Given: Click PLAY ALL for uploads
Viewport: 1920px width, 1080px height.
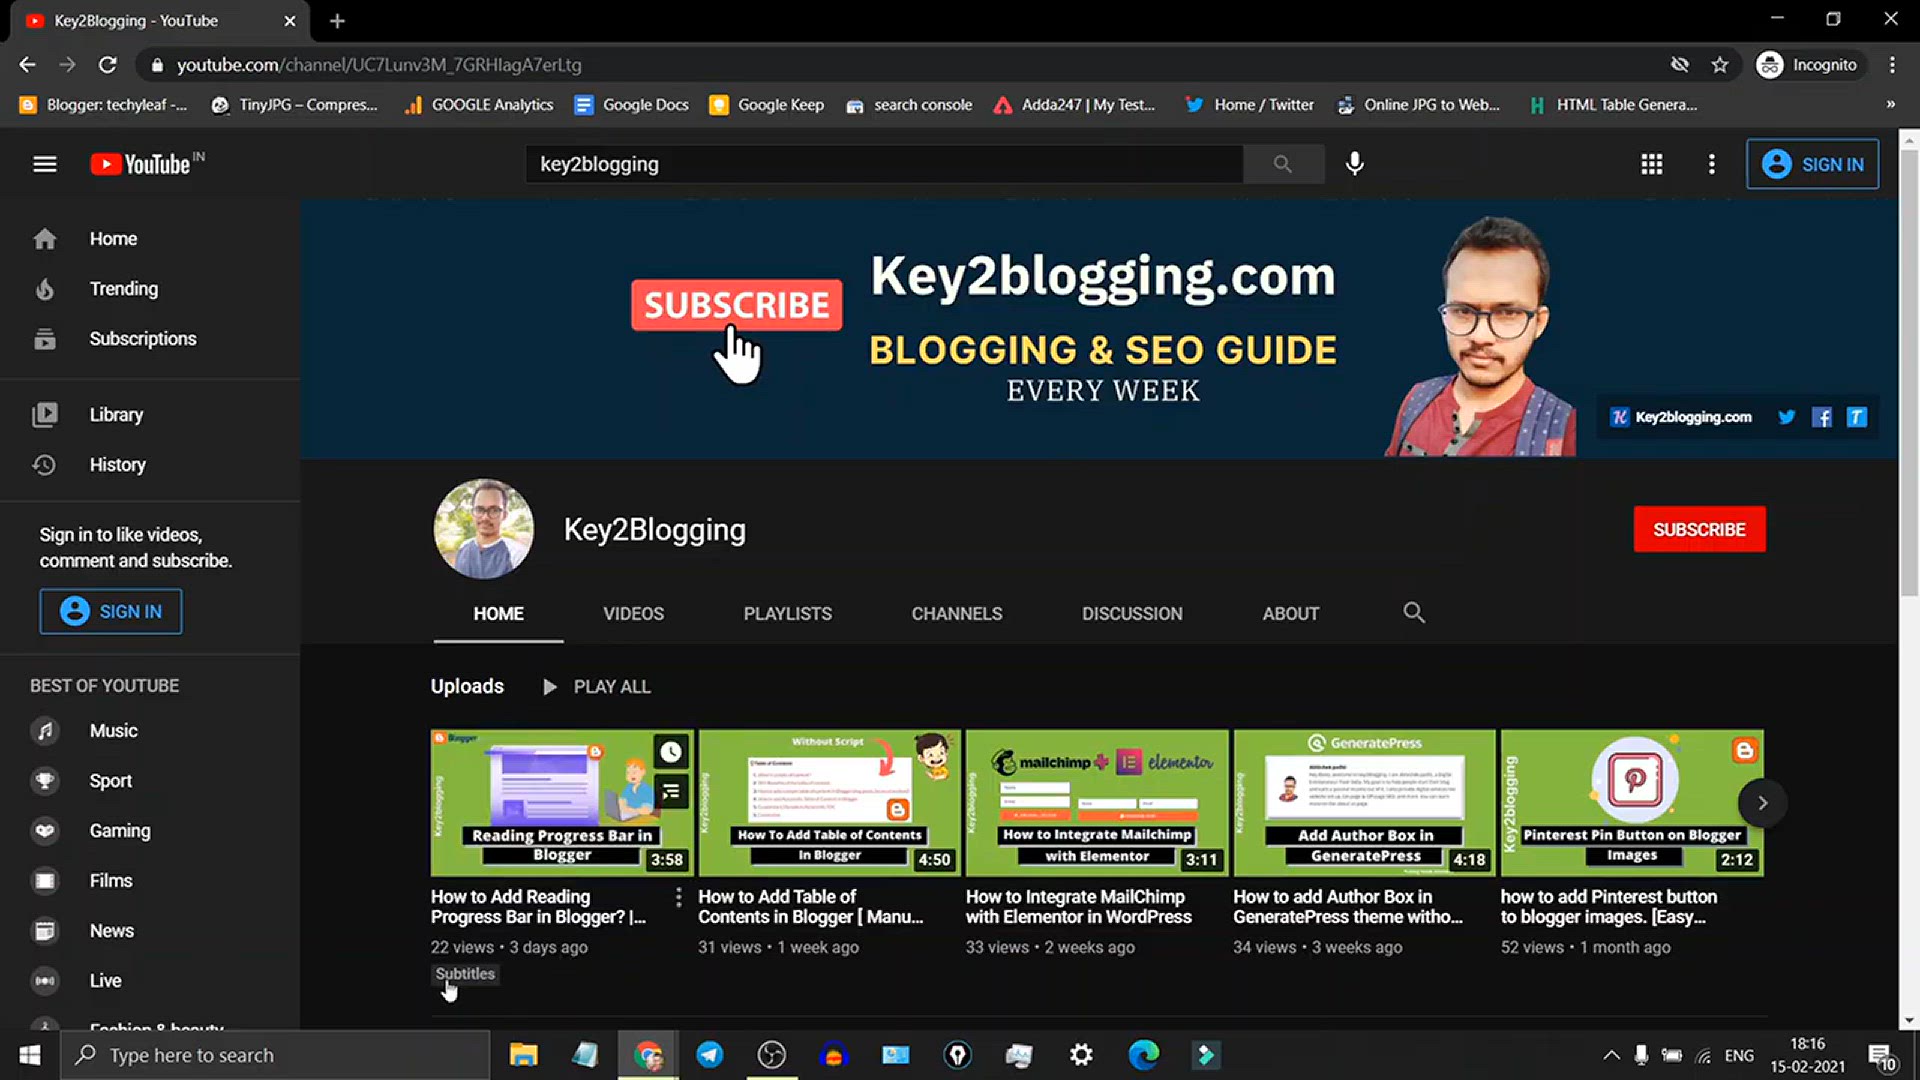Looking at the screenshot, I should click(597, 687).
